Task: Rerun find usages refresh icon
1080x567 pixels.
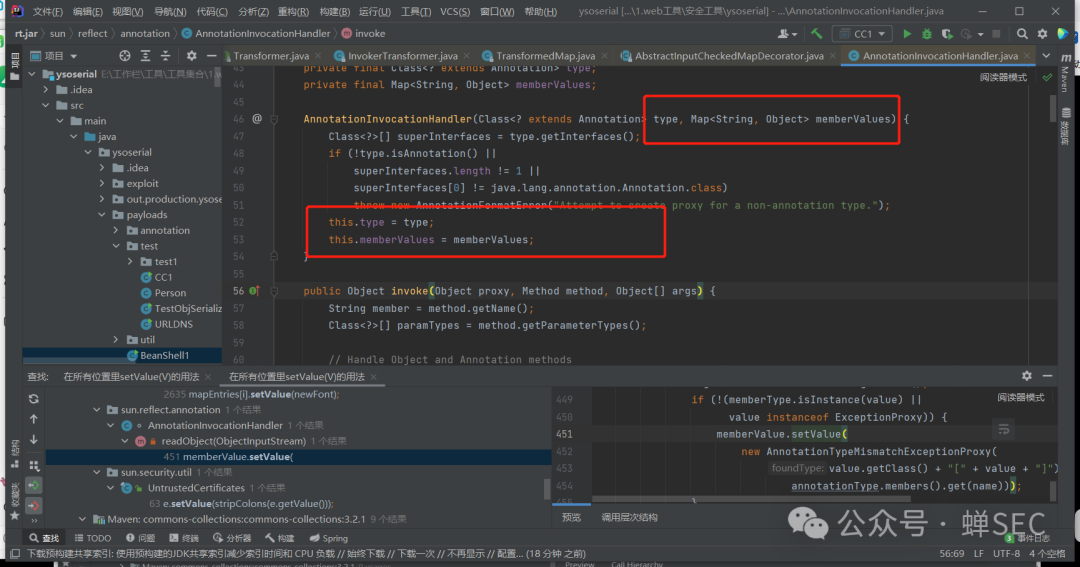Action: [x=34, y=398]
